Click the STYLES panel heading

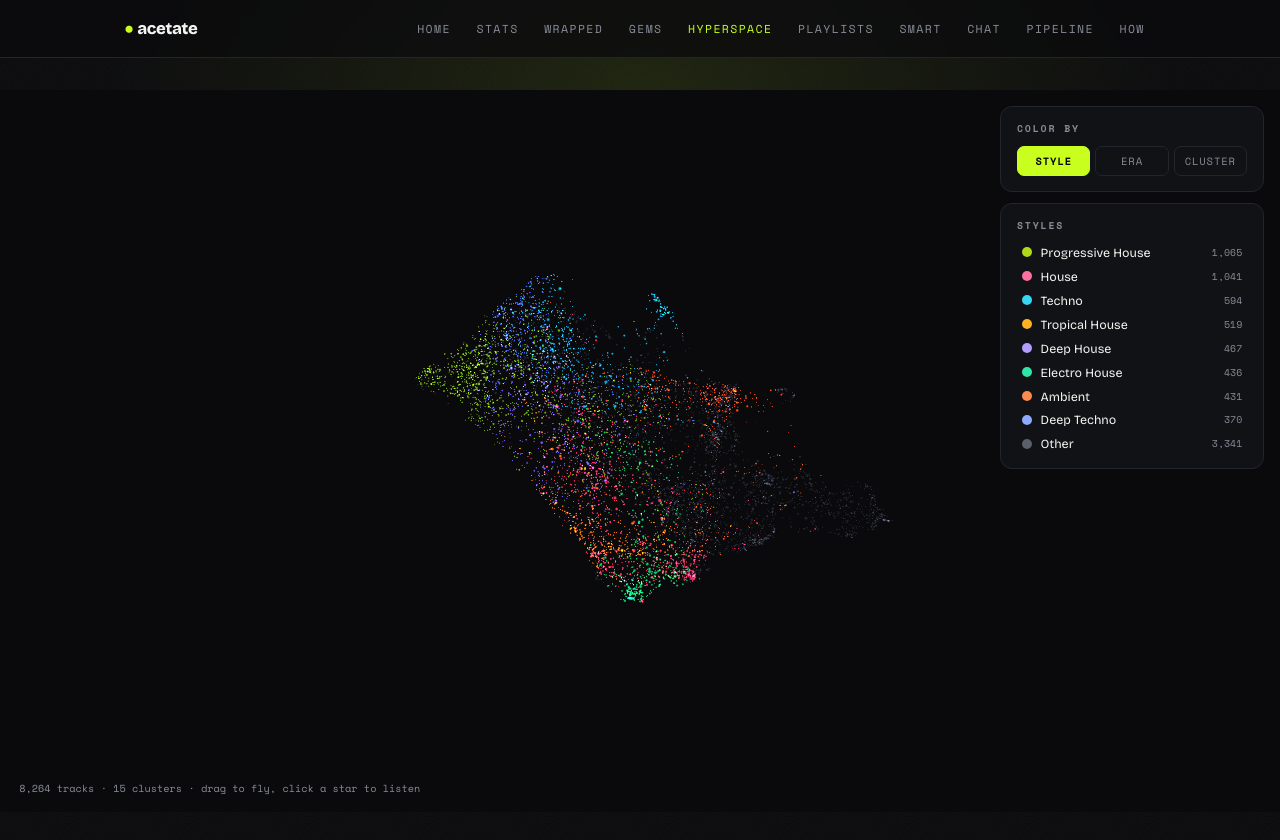pyautogui.click(x=1040, y=226)
